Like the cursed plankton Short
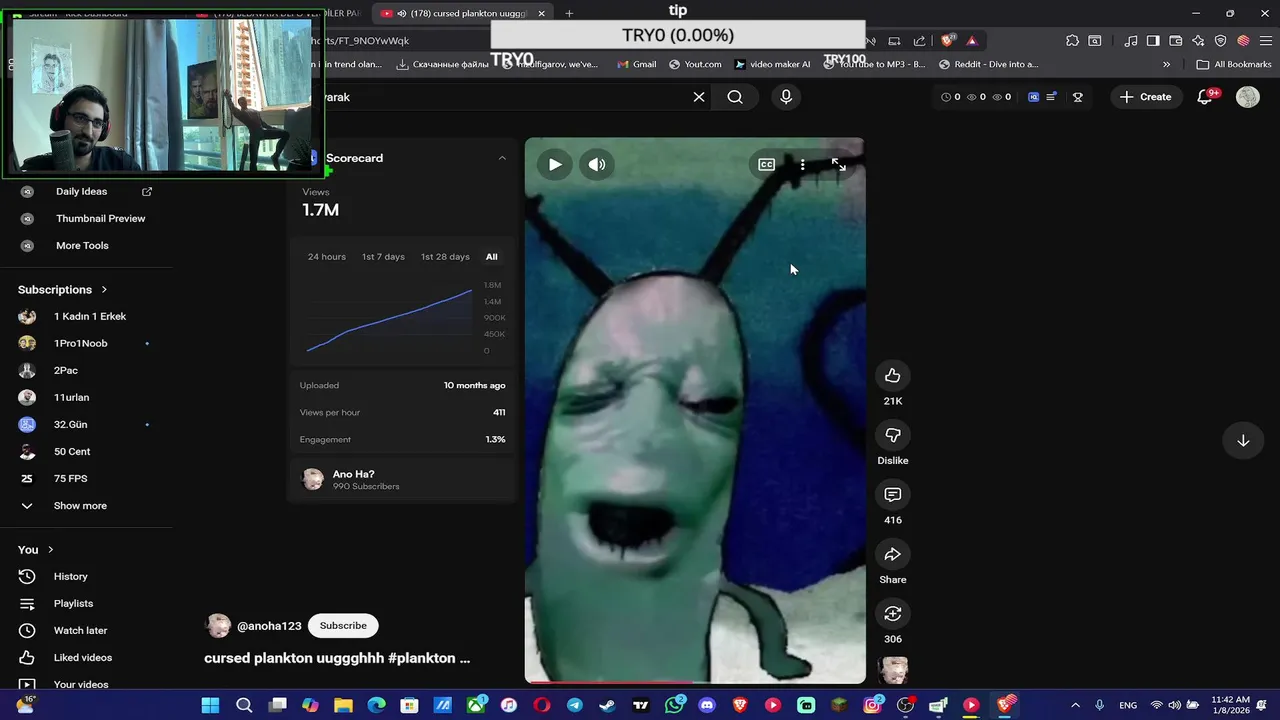The height and width of the screenshot is (720, 1280). coord(893,376)
